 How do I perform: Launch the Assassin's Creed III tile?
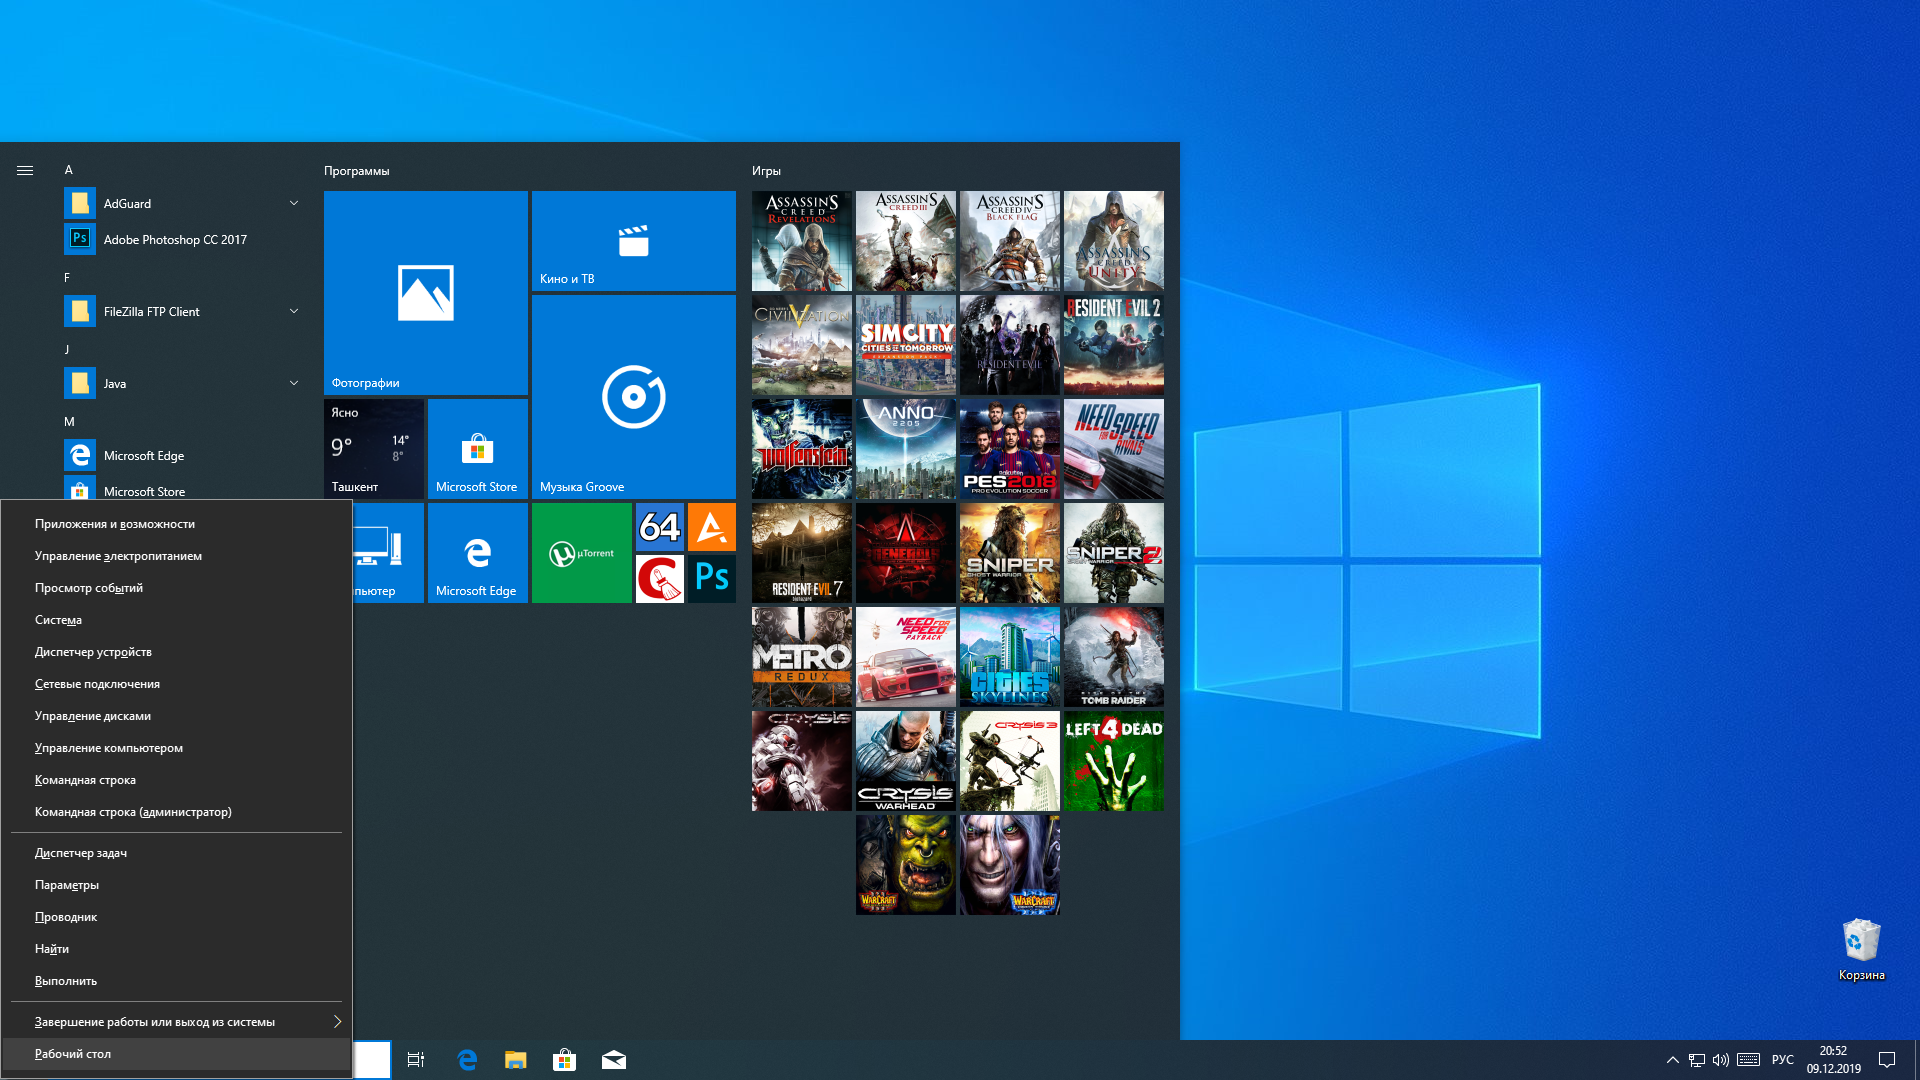[x=906, y=241]
